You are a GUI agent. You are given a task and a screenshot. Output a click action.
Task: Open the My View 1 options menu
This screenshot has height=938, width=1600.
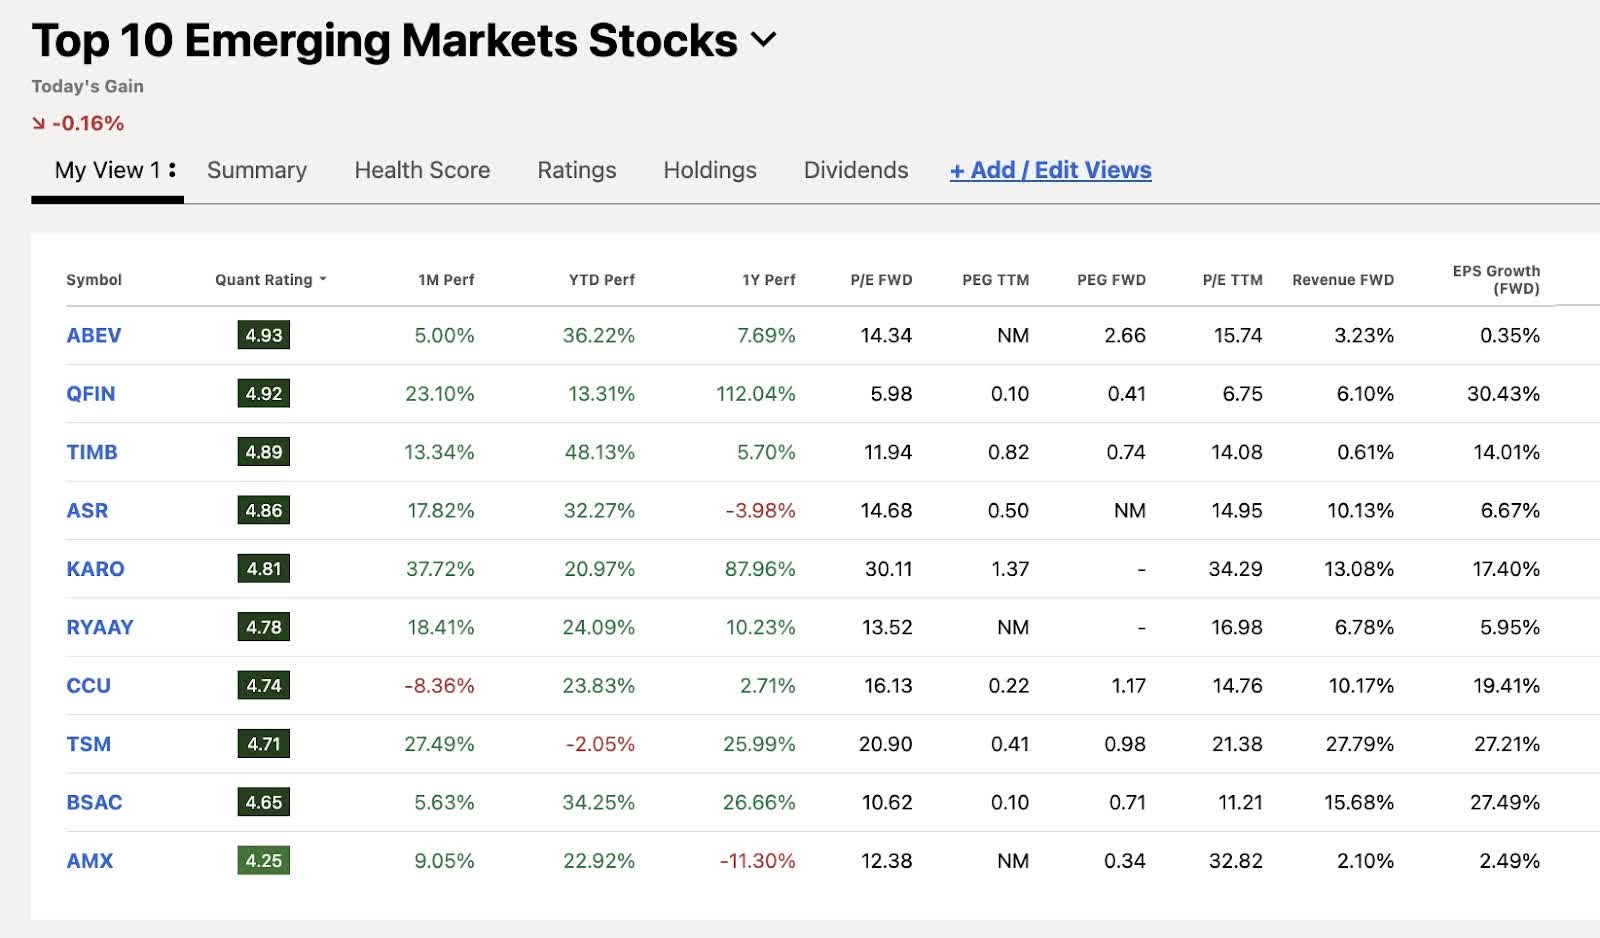[174, 170]
